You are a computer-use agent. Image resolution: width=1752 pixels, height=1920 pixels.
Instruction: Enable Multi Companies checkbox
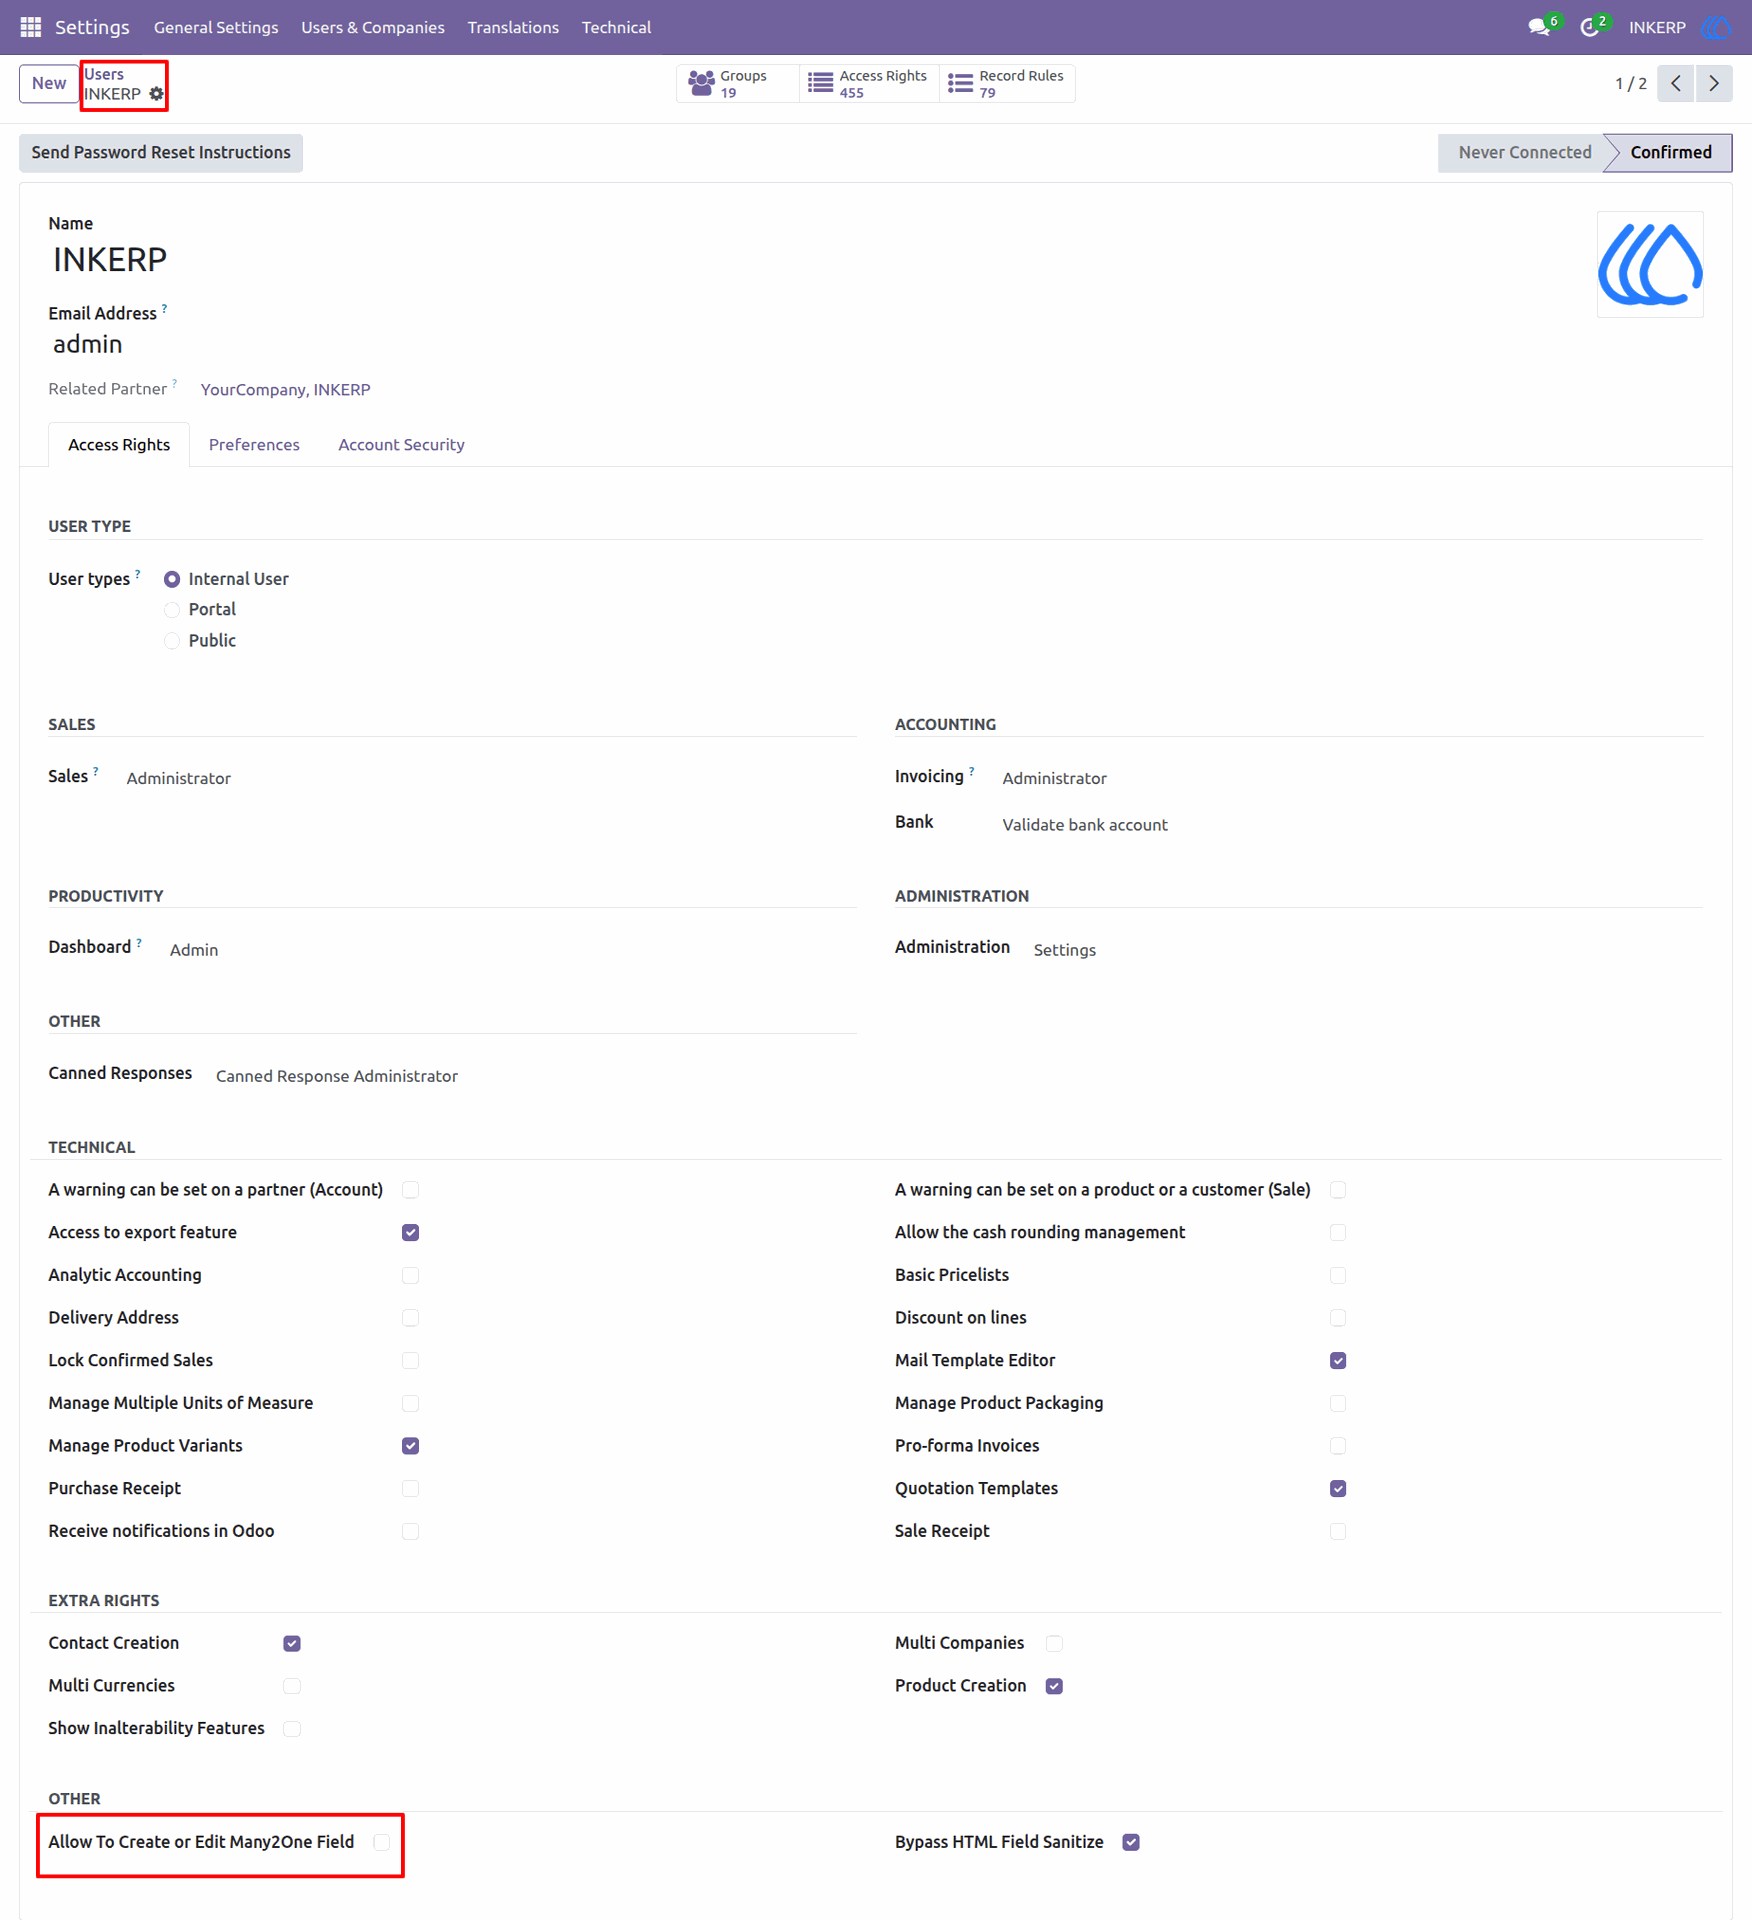point(1054,1644)
